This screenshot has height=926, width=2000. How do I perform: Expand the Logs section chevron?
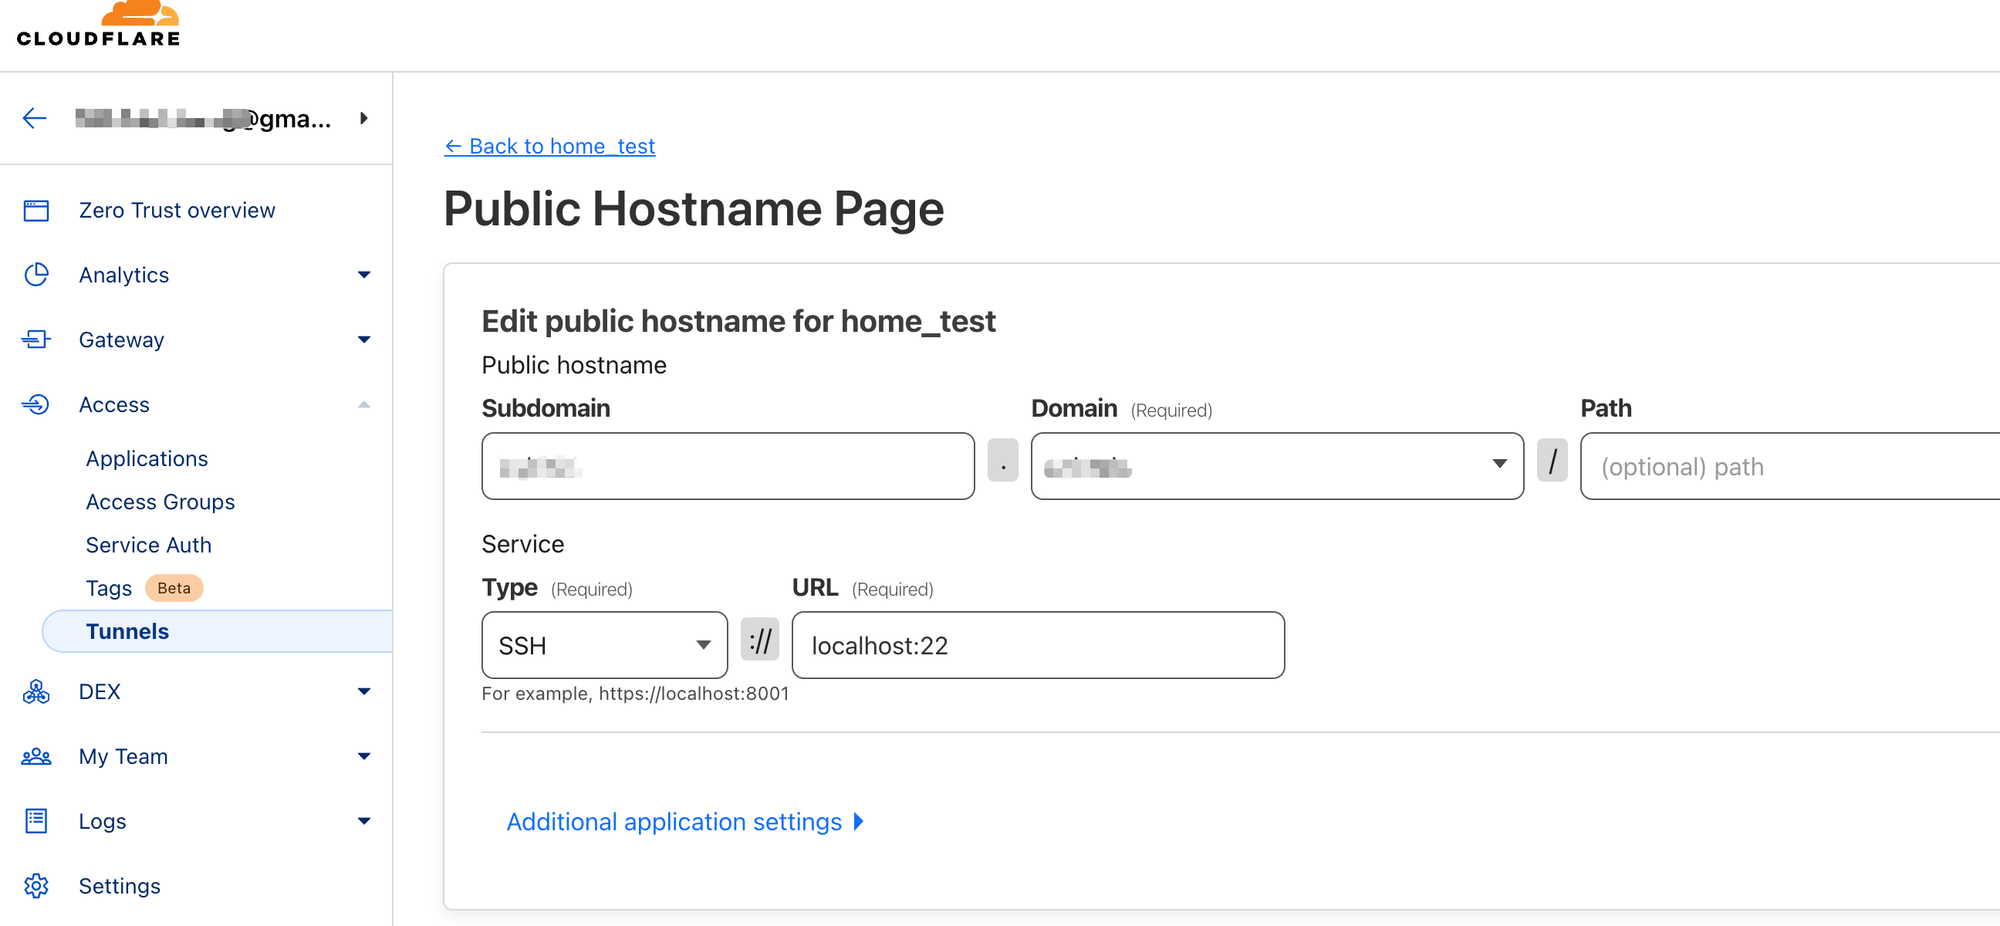point(364,821)
